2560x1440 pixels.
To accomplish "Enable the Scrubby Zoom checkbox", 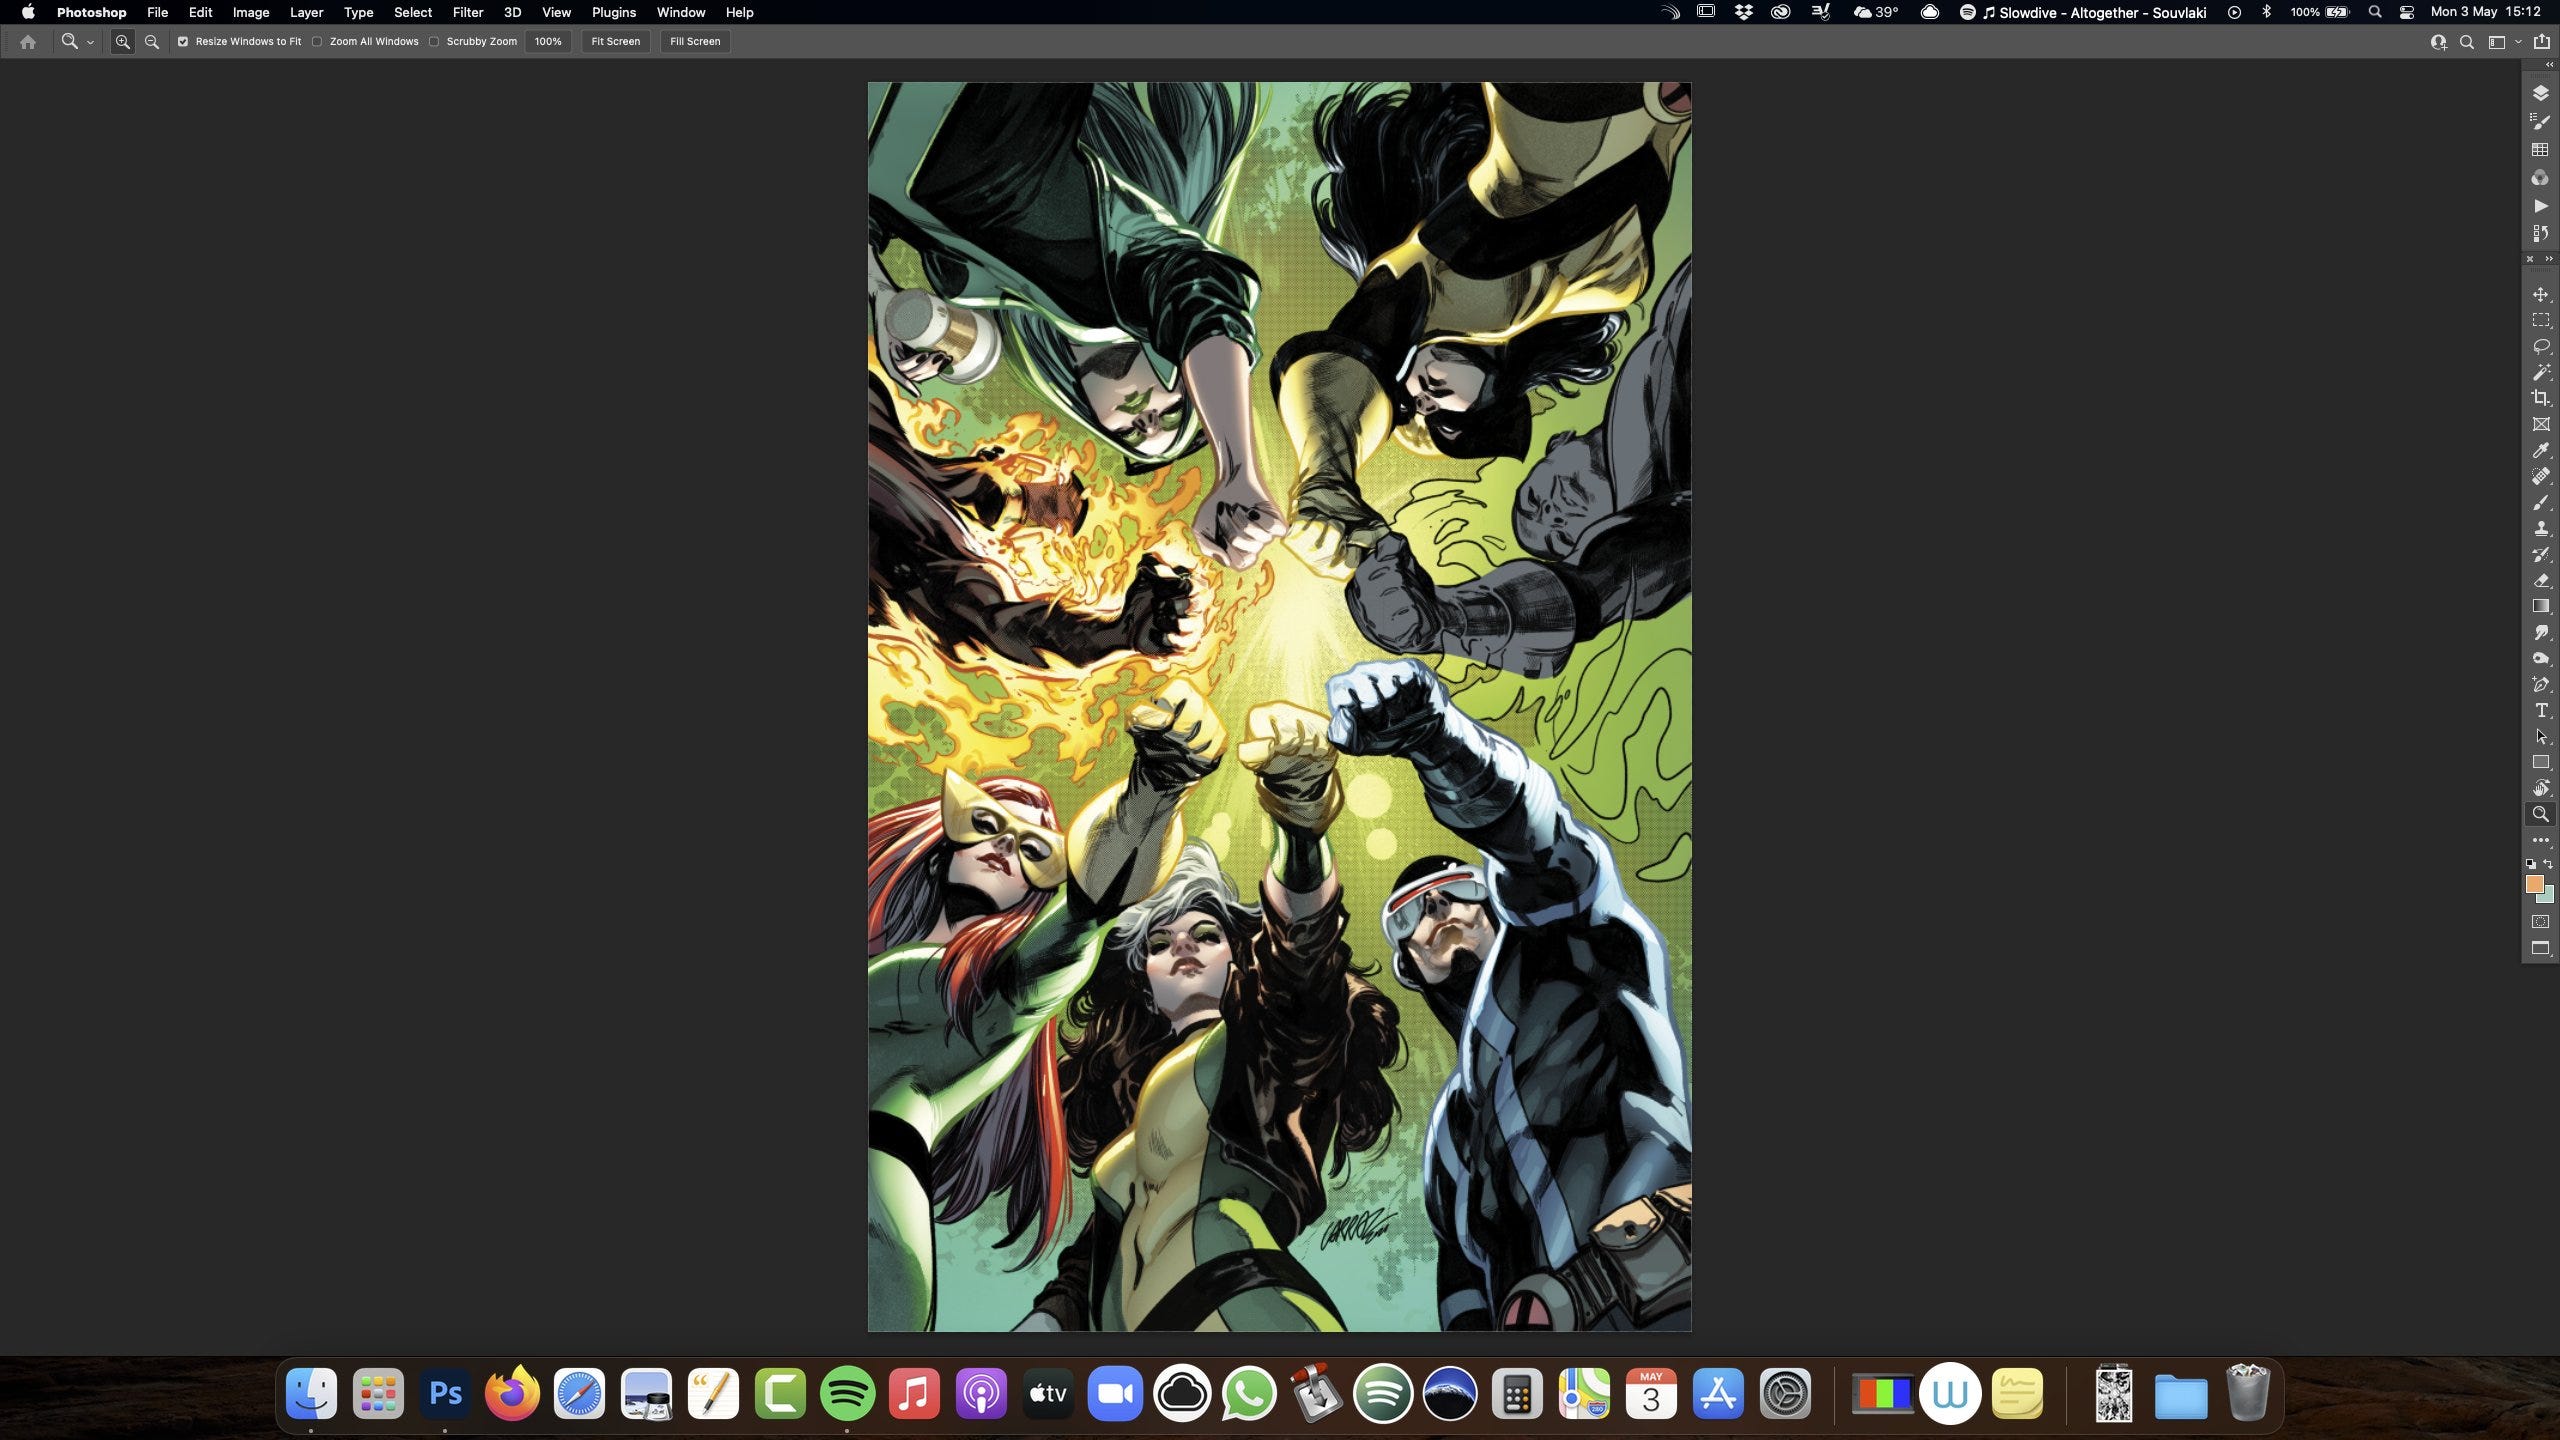I will click(434, 42).
